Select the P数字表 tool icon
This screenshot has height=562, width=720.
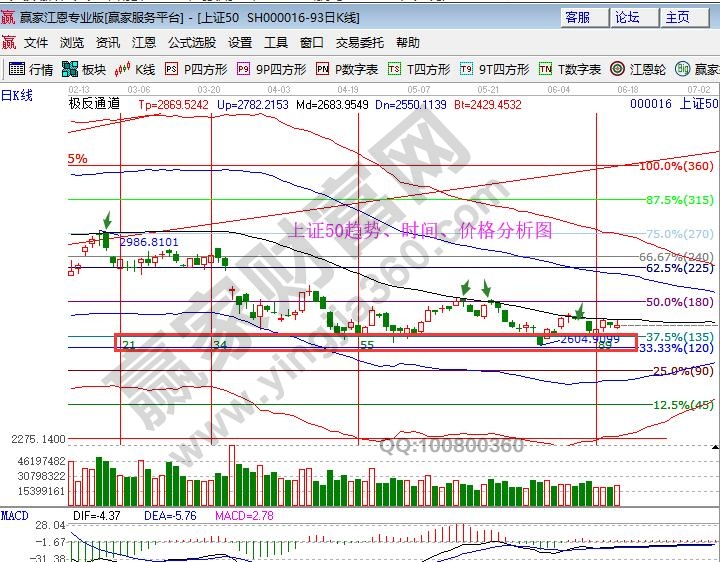[x=346, y=69]
